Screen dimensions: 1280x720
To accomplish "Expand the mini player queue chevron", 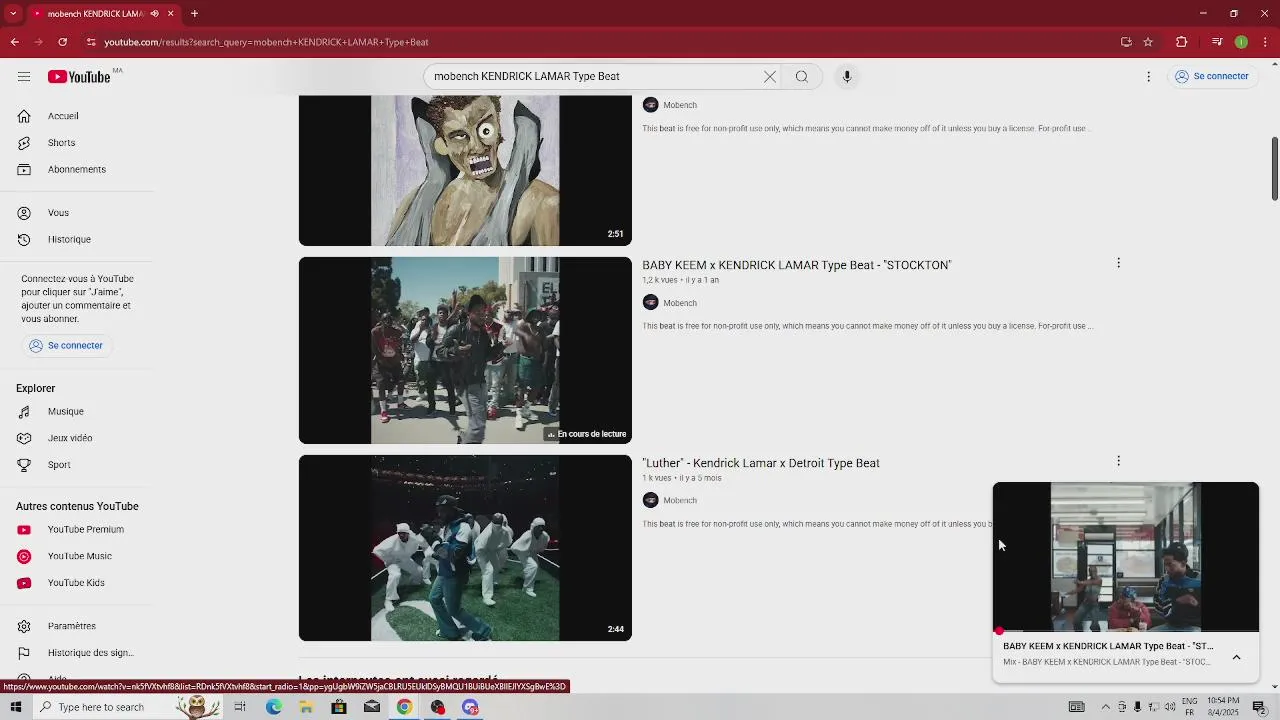I will 1236,657.
